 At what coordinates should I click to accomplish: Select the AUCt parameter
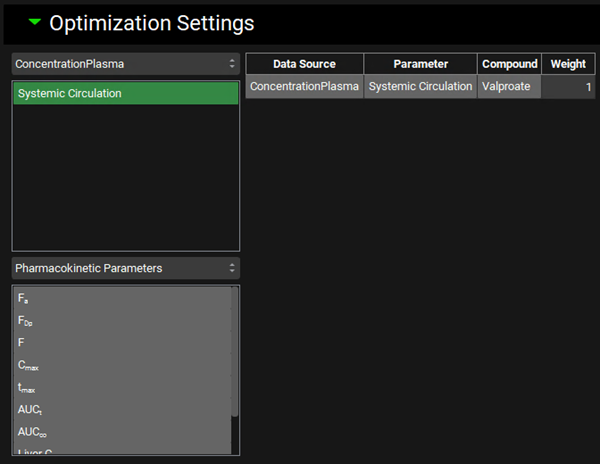pyautogui.click(x=120, y=409)
